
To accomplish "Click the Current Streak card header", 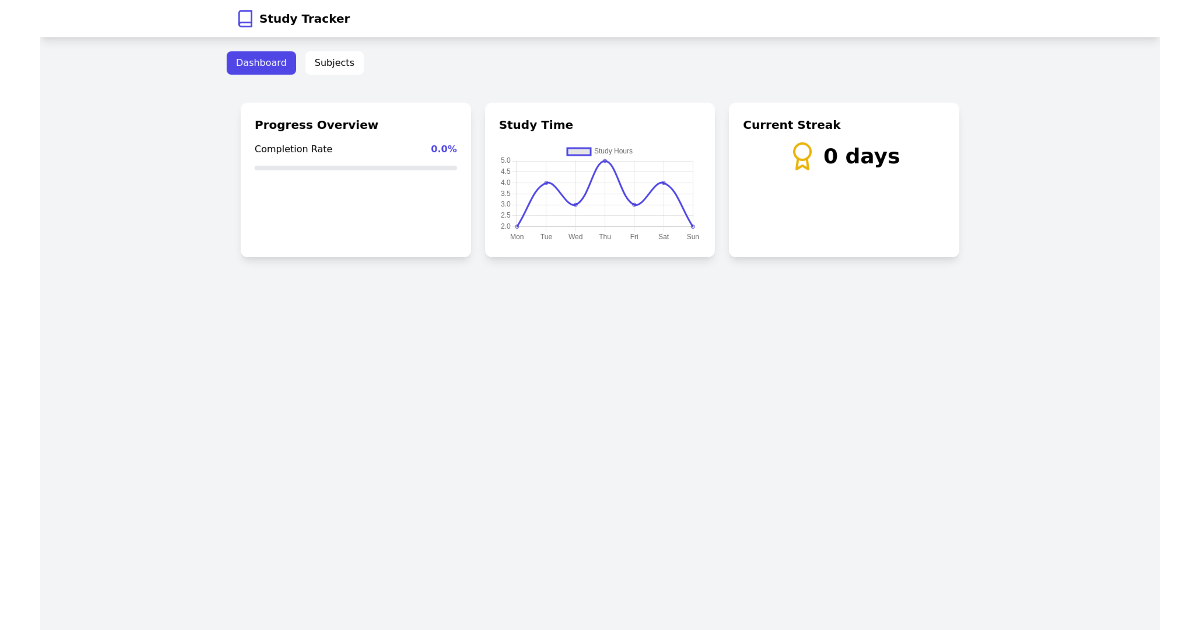I will (791, 124).
